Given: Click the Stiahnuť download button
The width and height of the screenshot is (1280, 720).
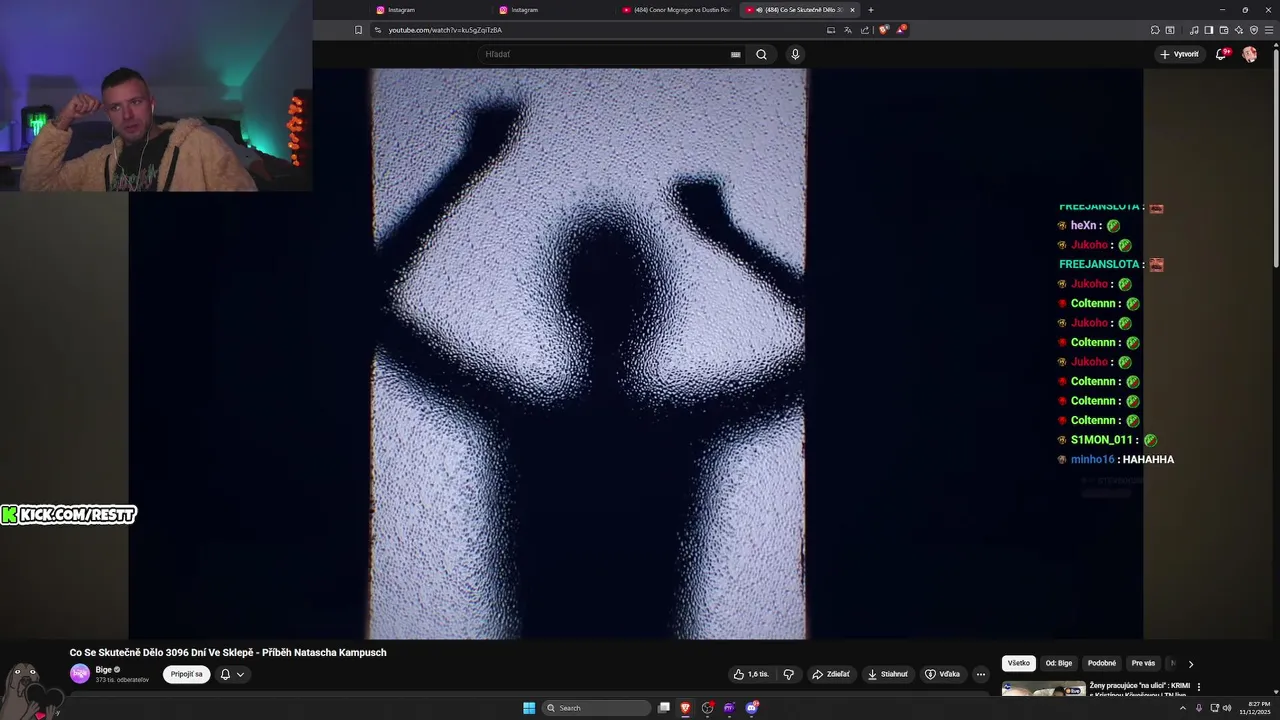Looking at the screenshot, I should click(888, 674).
